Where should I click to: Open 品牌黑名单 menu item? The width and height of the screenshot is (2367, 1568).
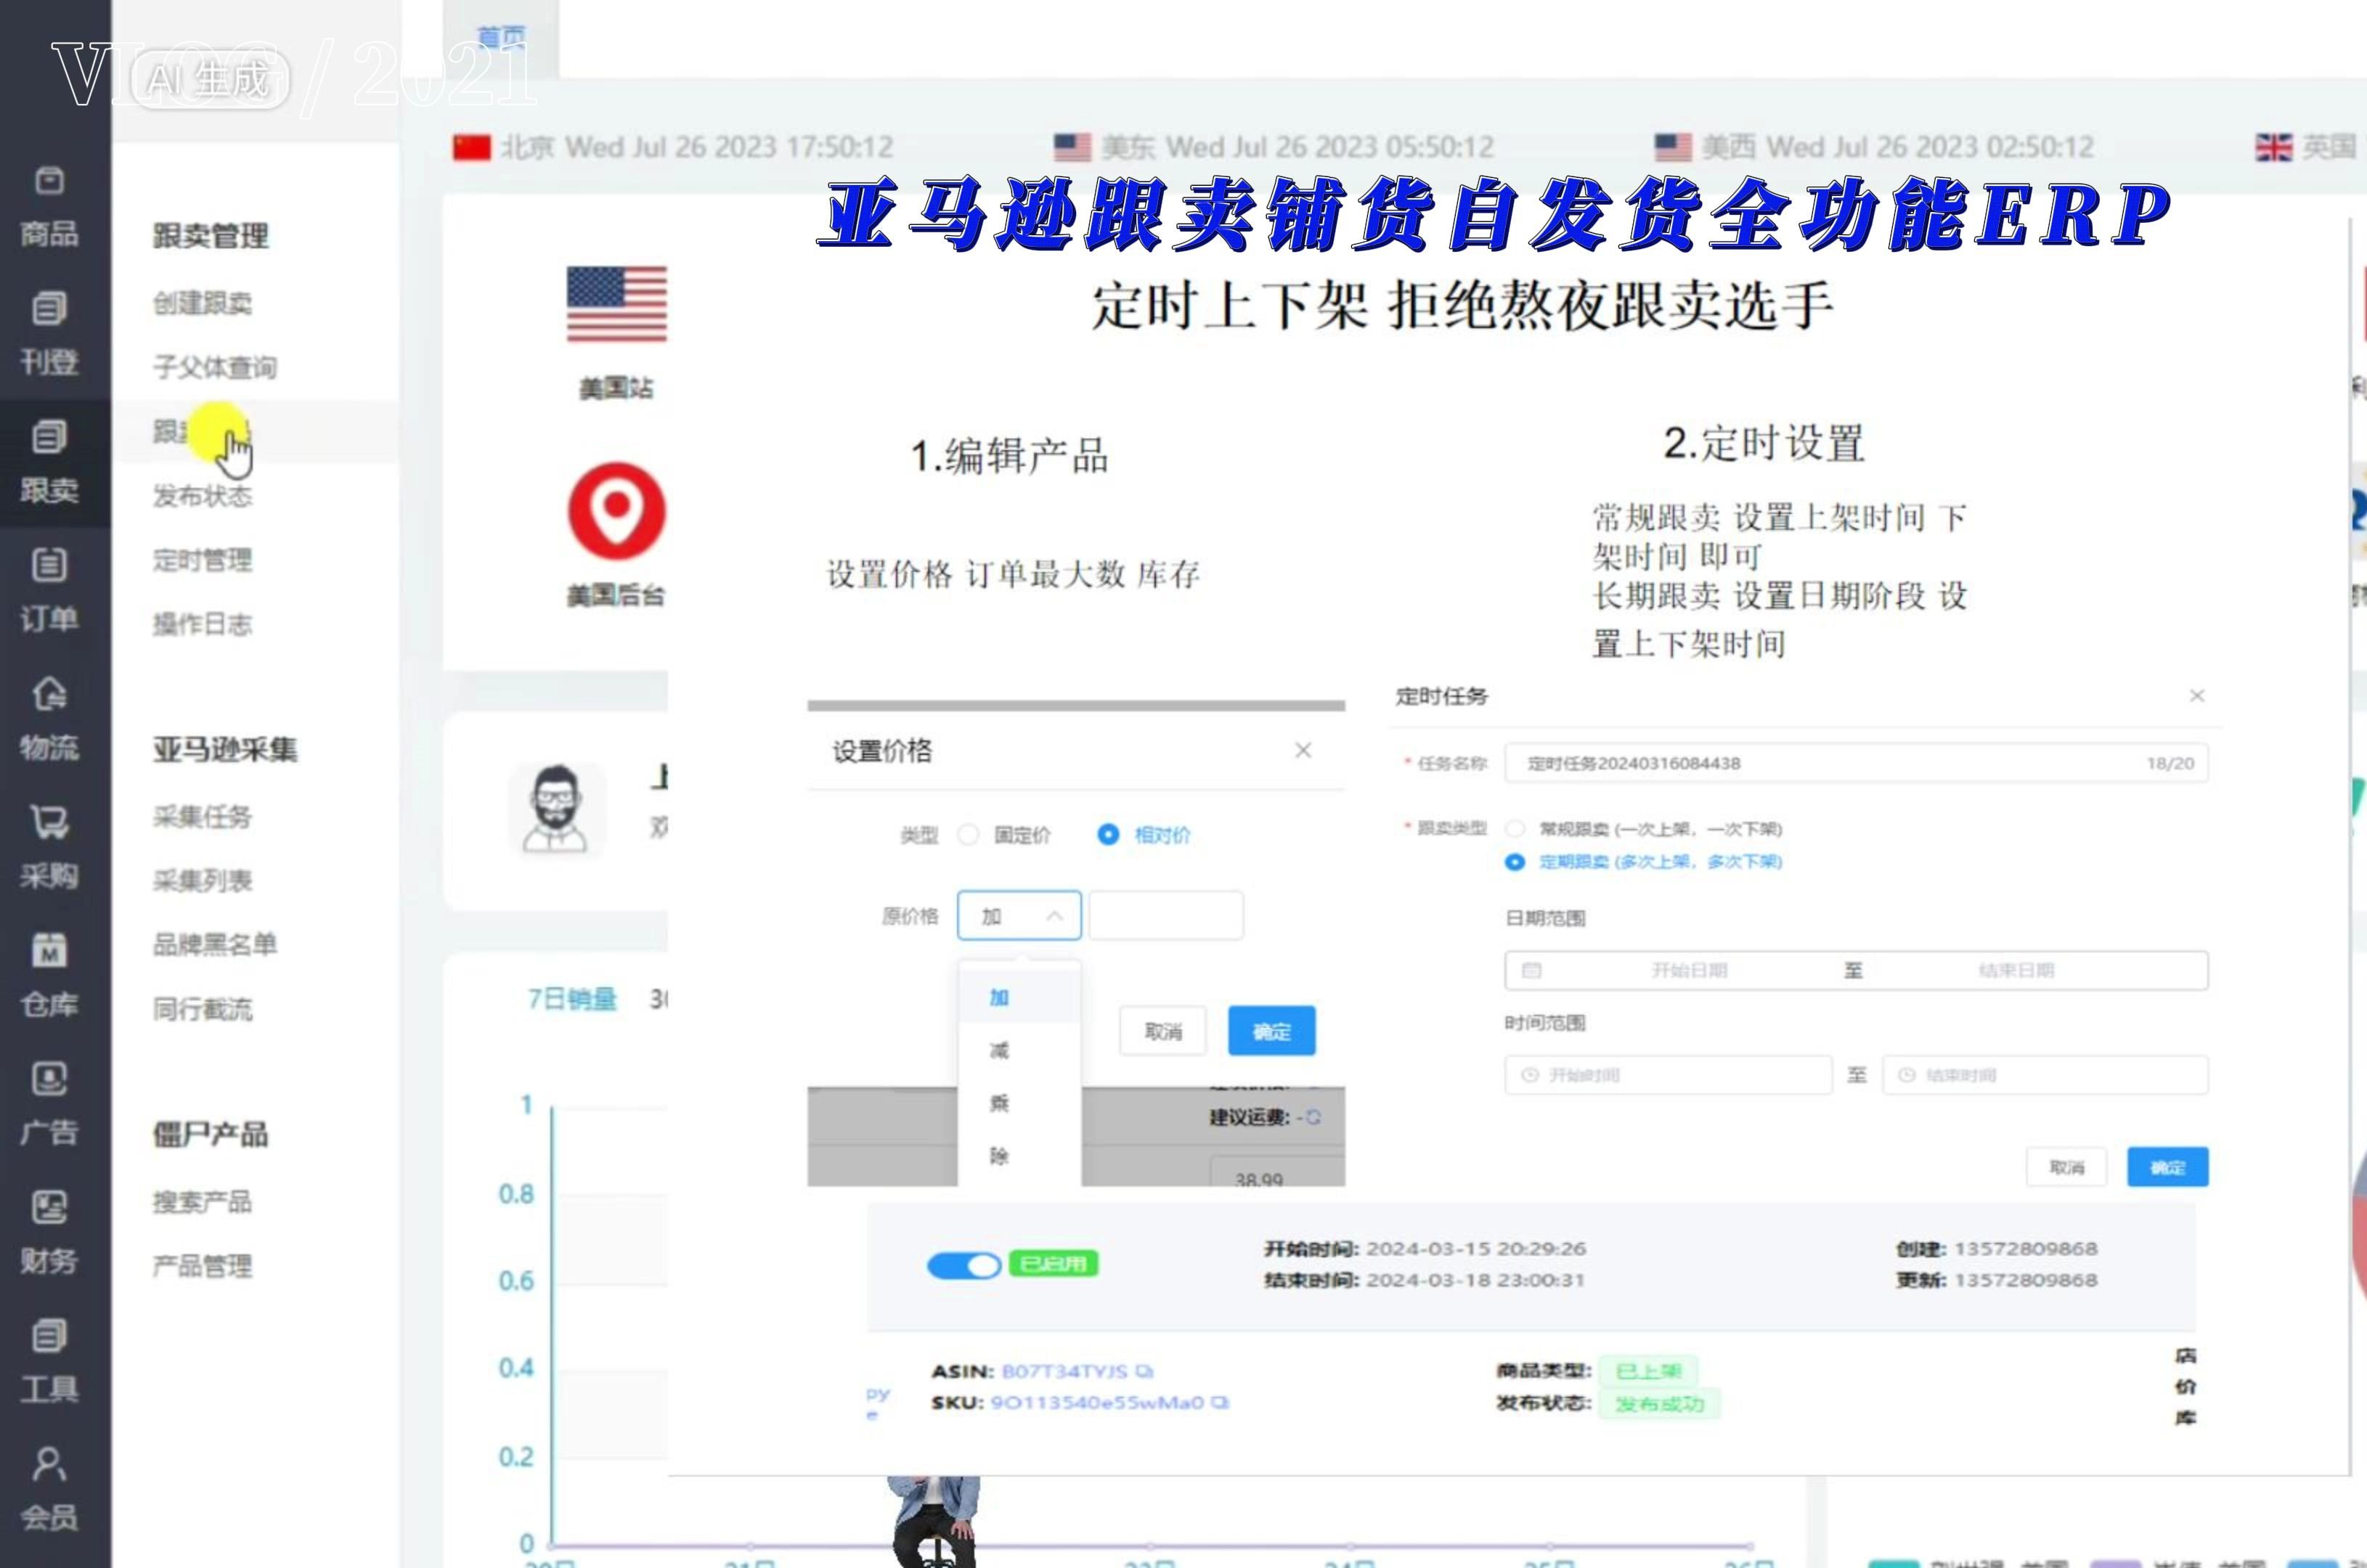tap(215, 944)
